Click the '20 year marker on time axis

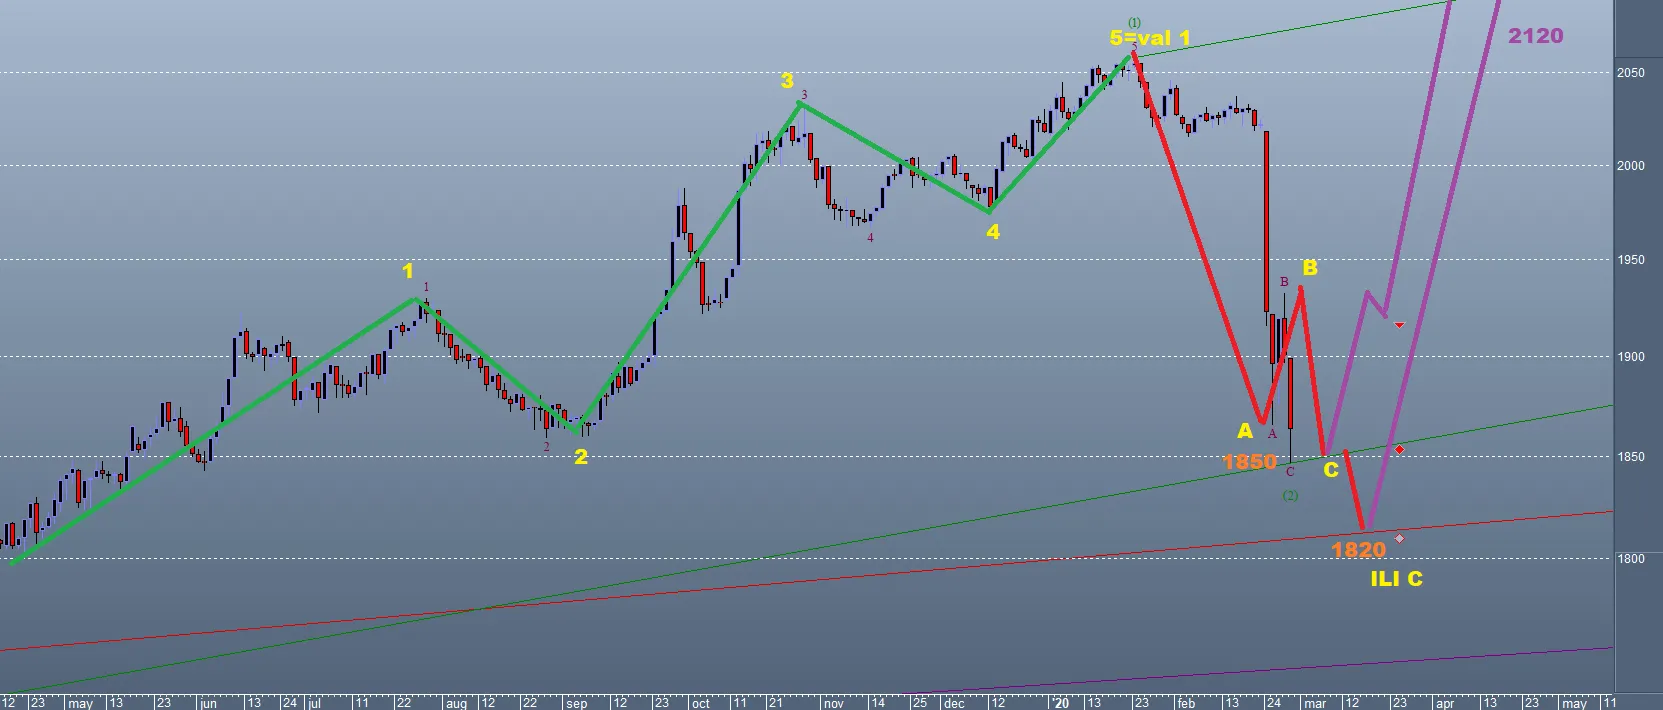click(x=1059, y=703)
